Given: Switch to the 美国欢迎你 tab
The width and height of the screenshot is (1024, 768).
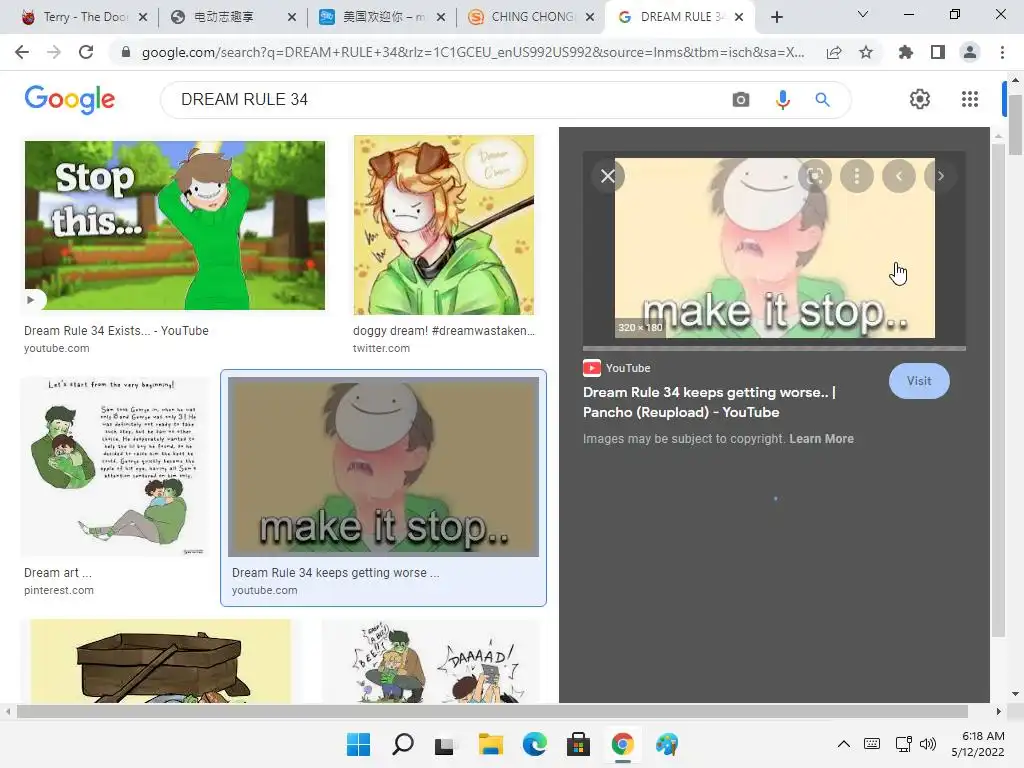Looking at the screenshot, I should point(383,17).
